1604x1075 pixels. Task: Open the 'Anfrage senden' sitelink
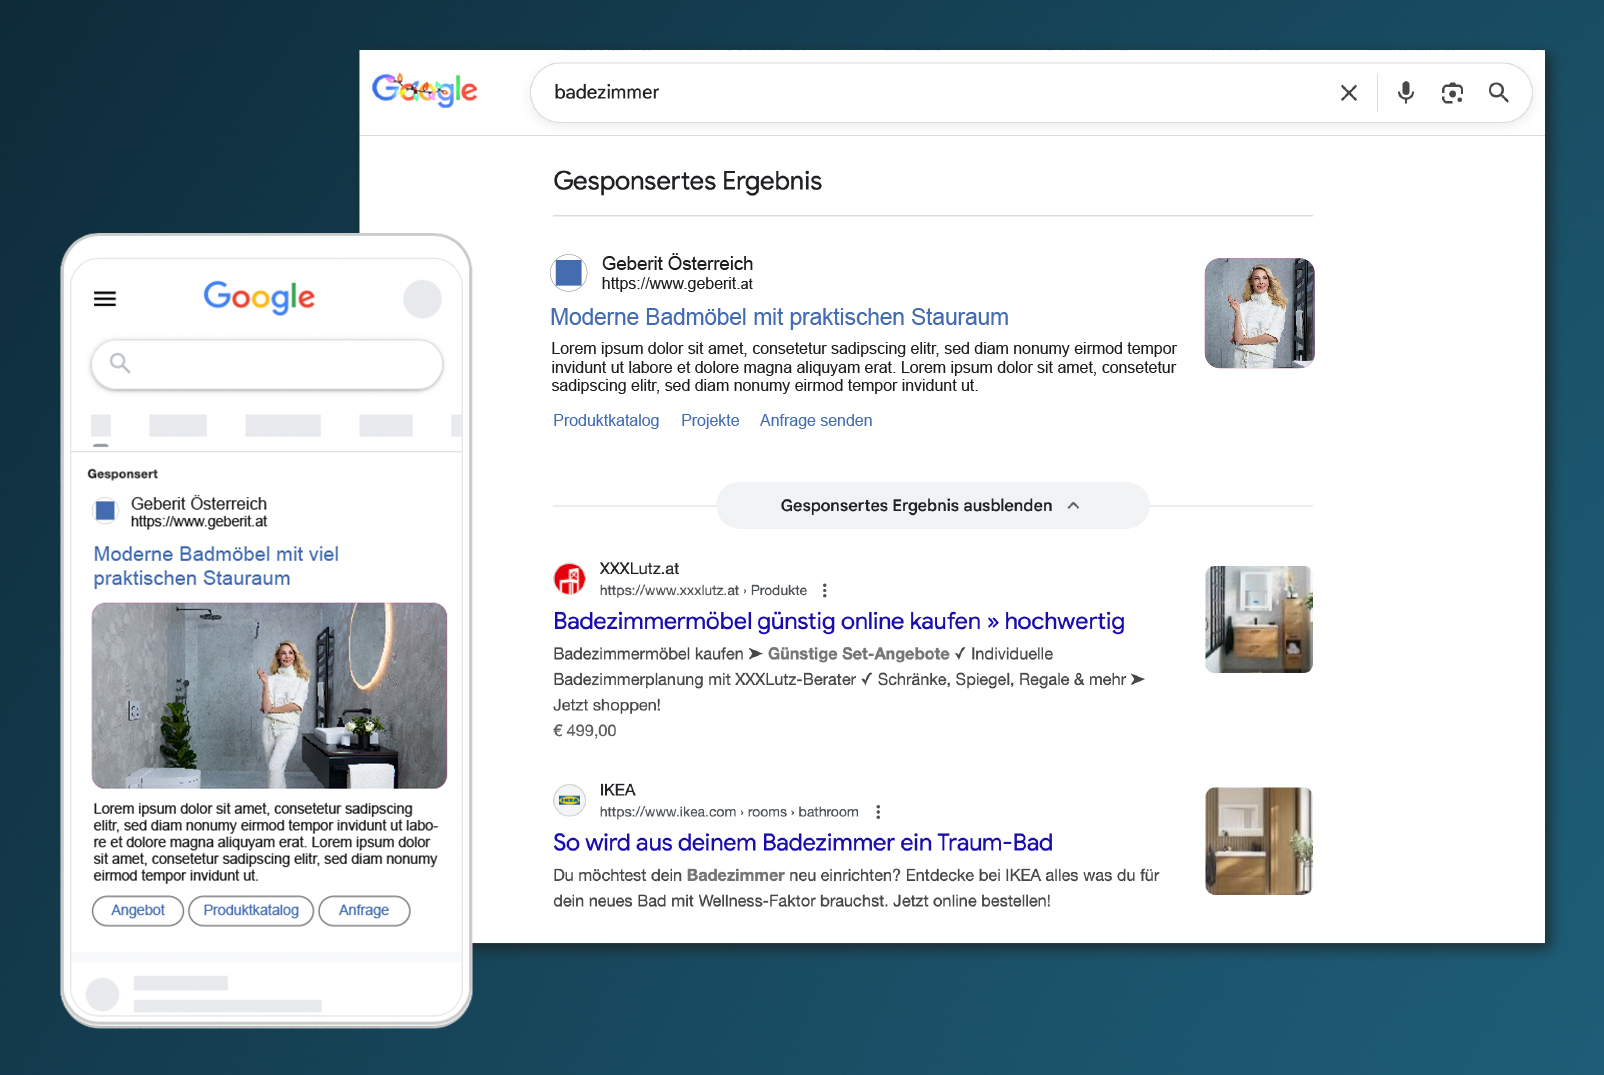pyautogui.click(x=816, y=421)
